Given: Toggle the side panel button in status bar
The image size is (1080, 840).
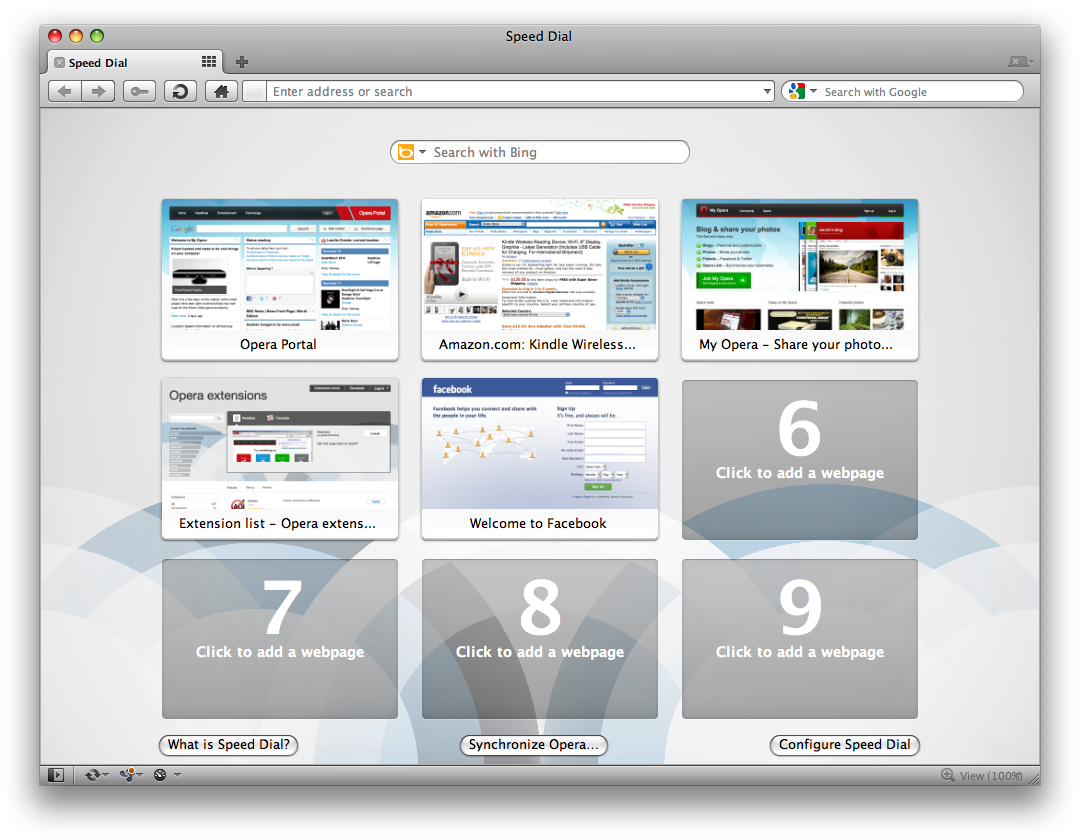Looking at the screenshot, I should point(55,775).
